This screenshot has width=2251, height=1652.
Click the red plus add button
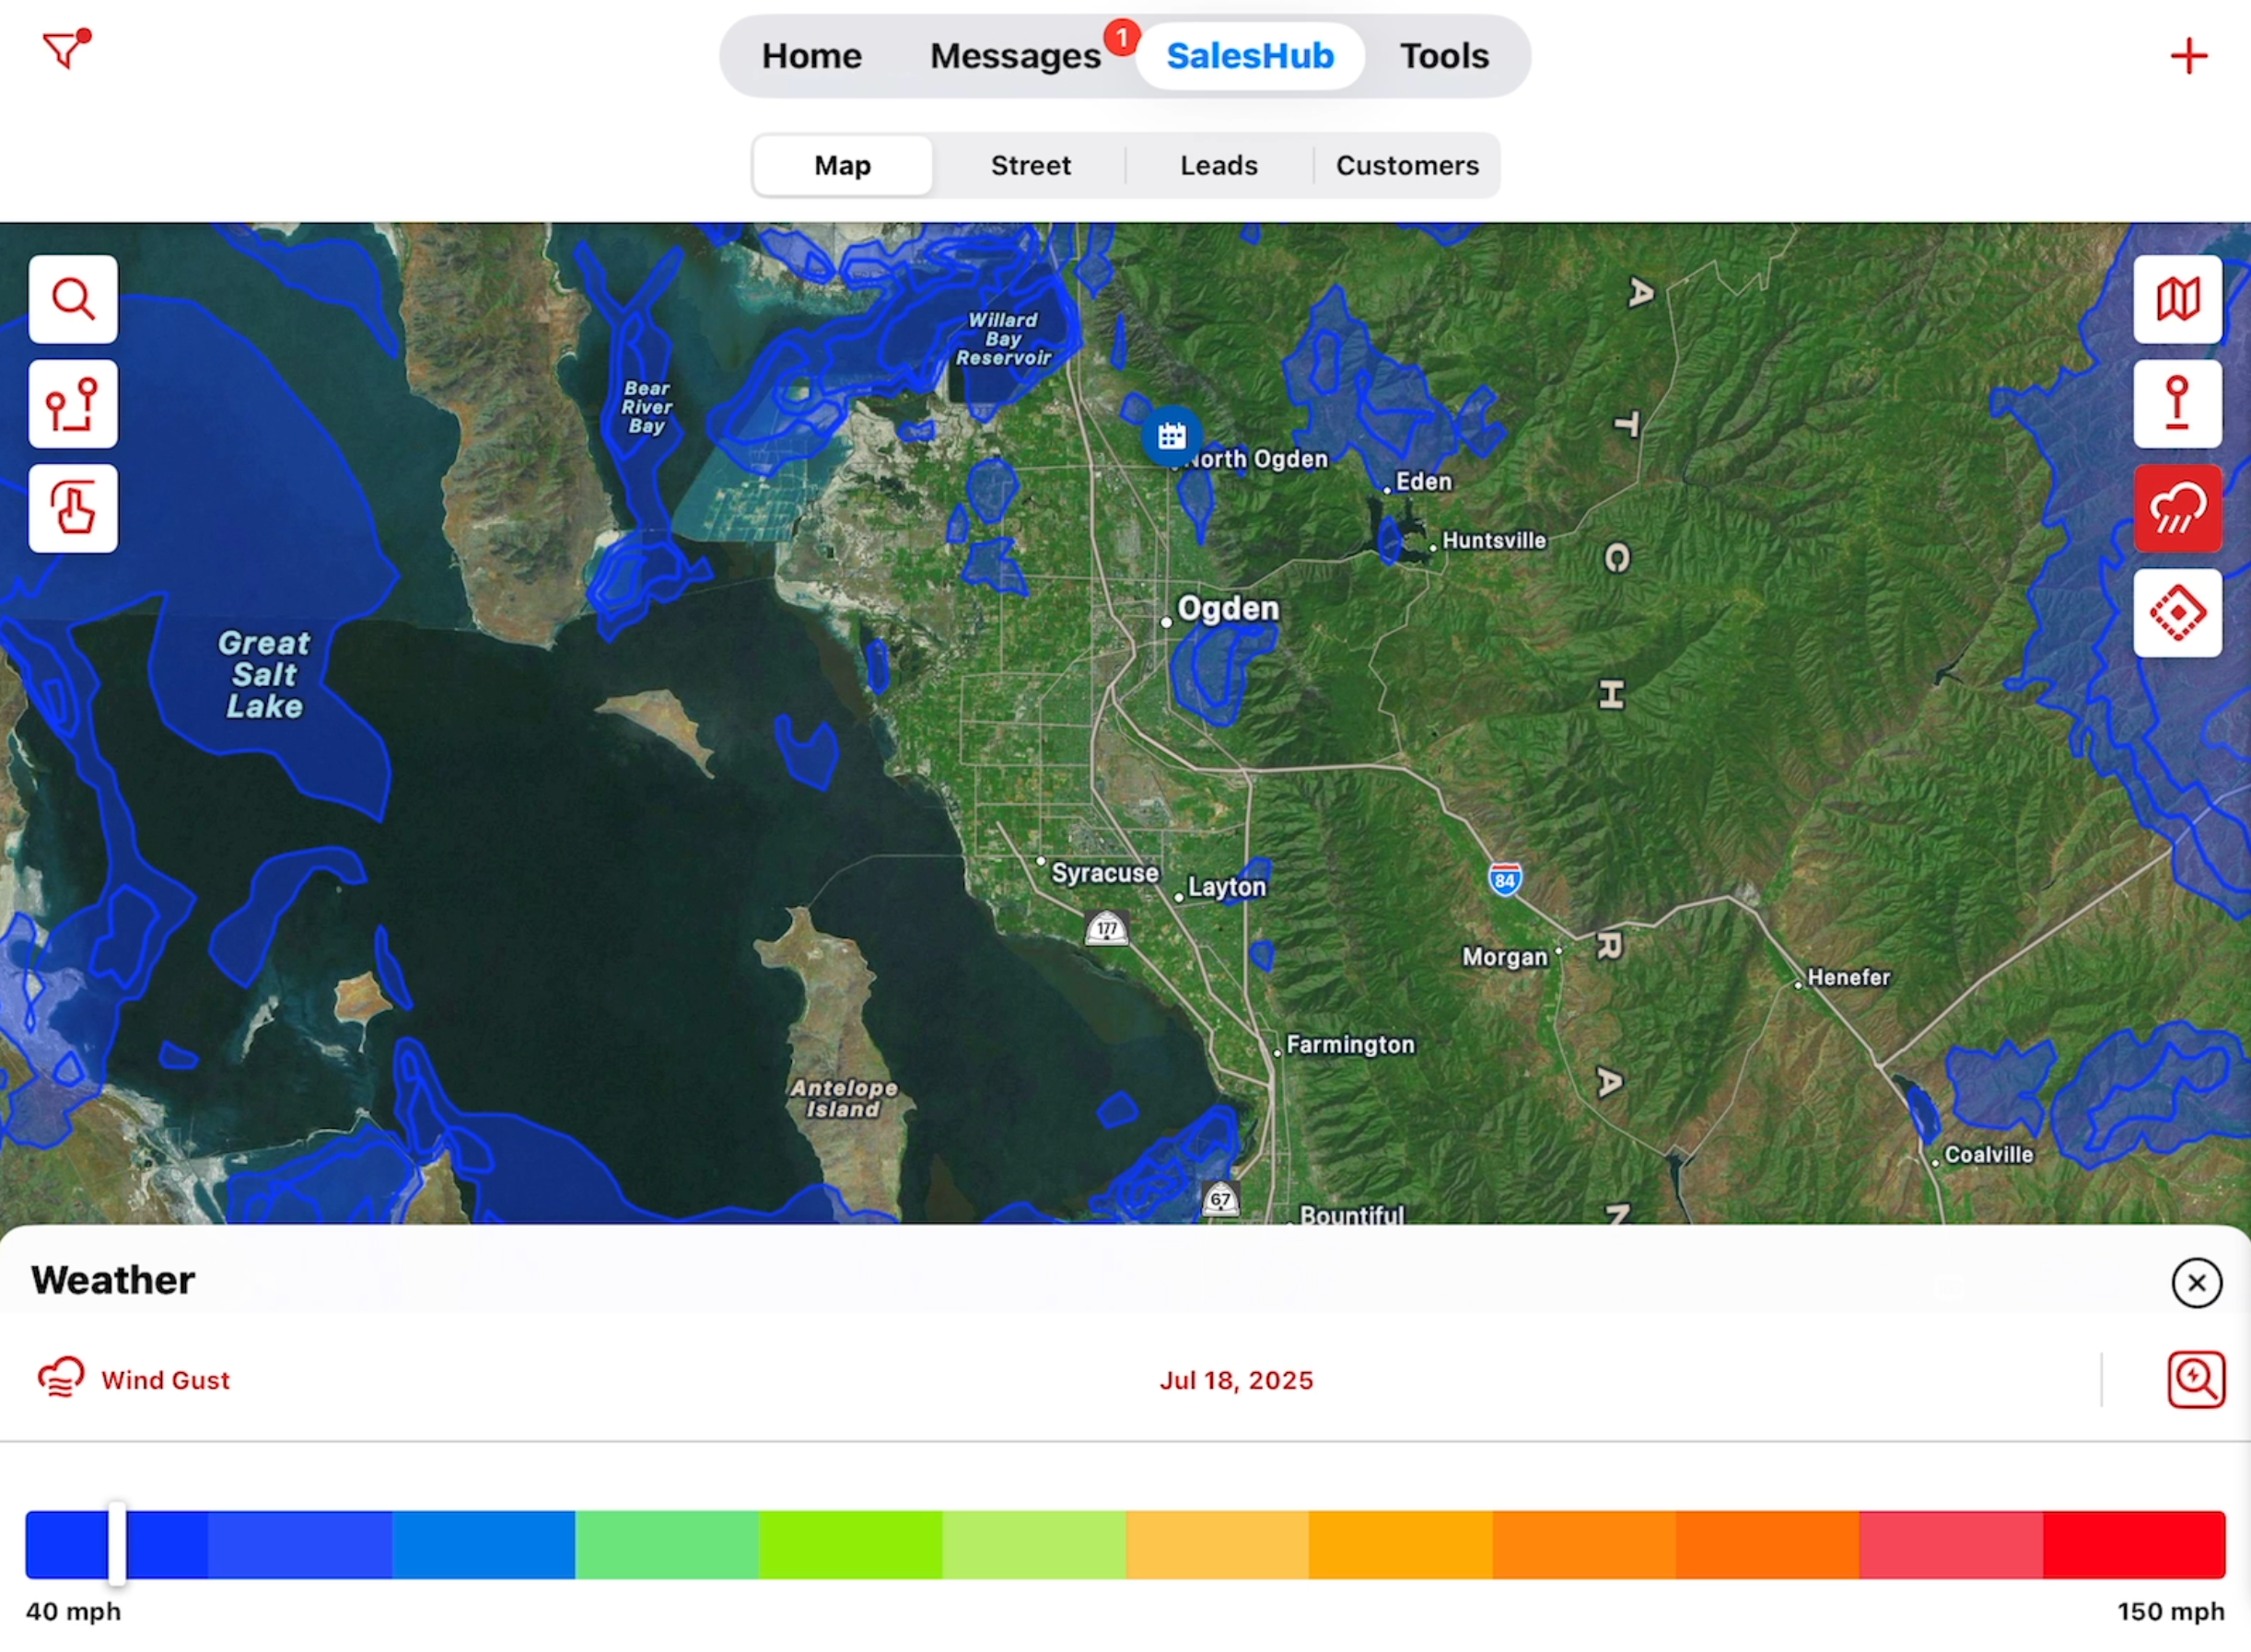[2188, 56]
